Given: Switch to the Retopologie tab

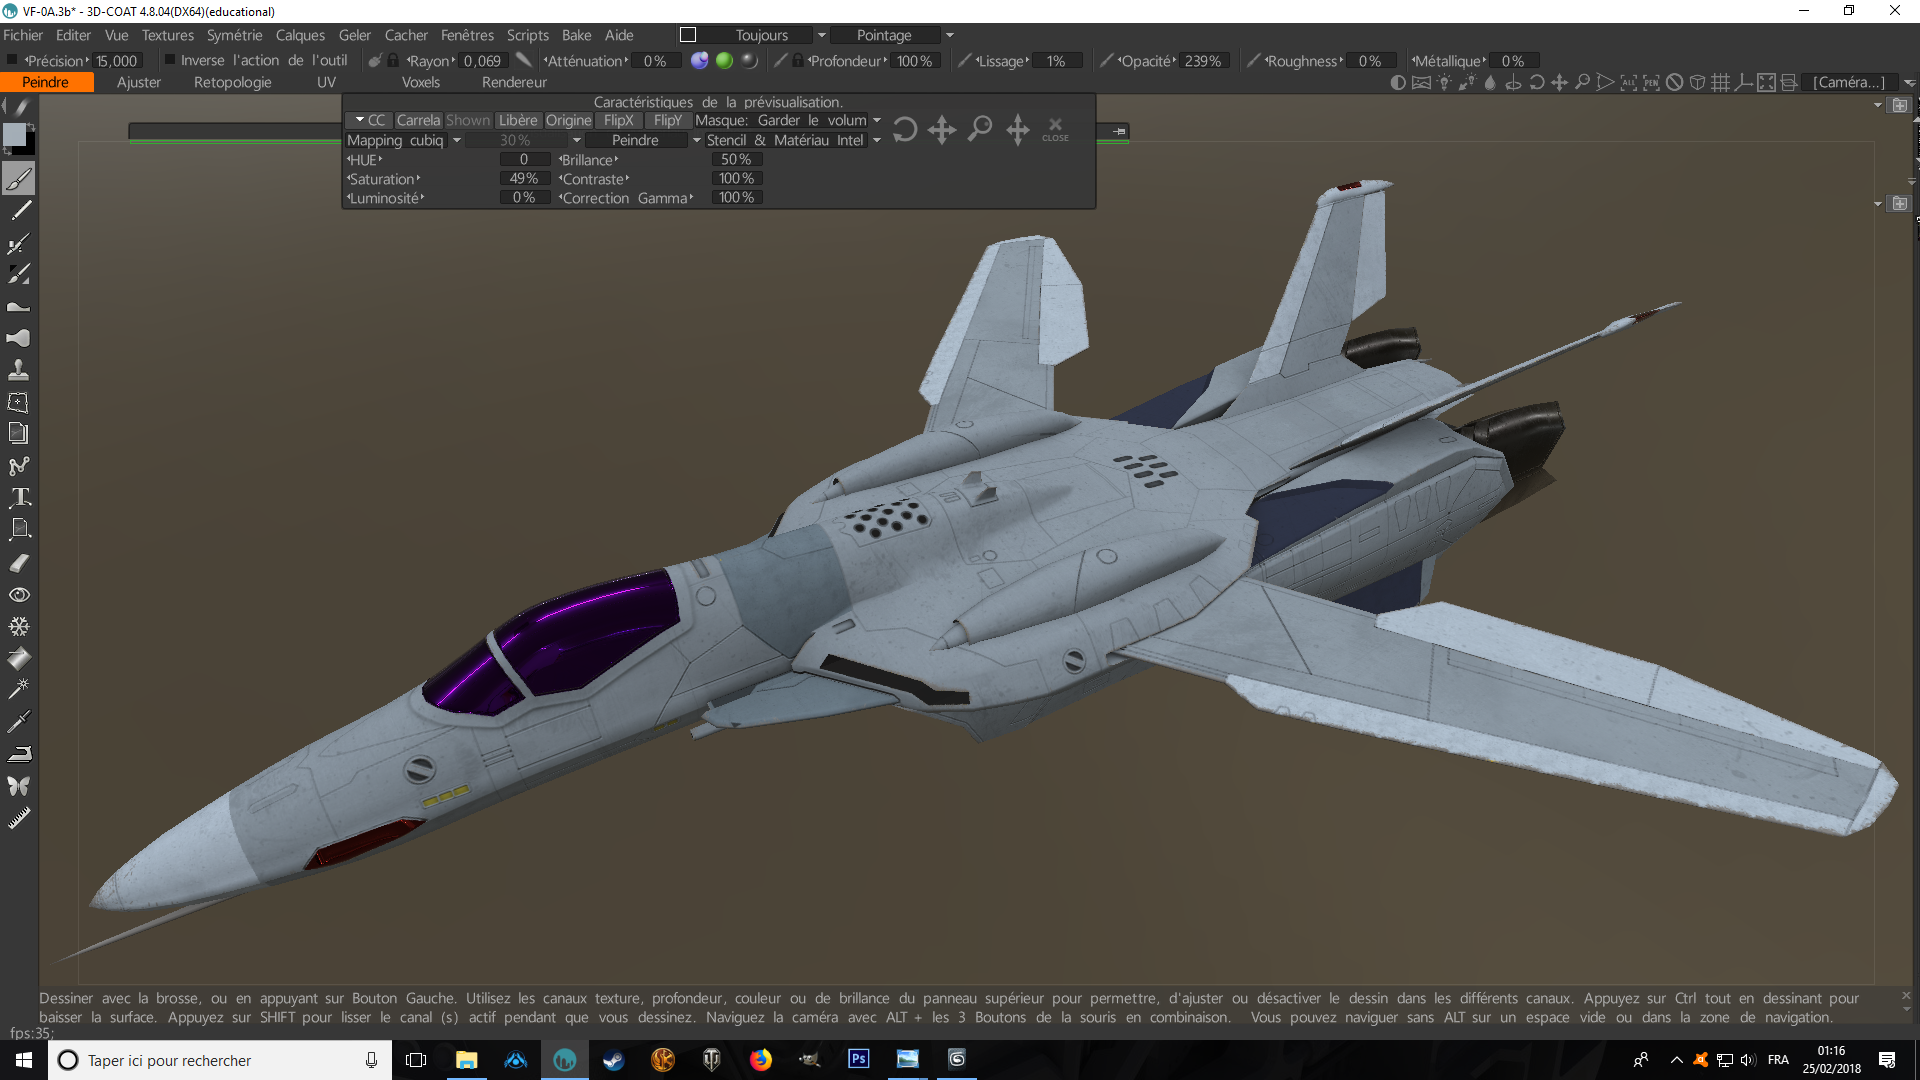Looking at the screenshot, I should point(232,83).
